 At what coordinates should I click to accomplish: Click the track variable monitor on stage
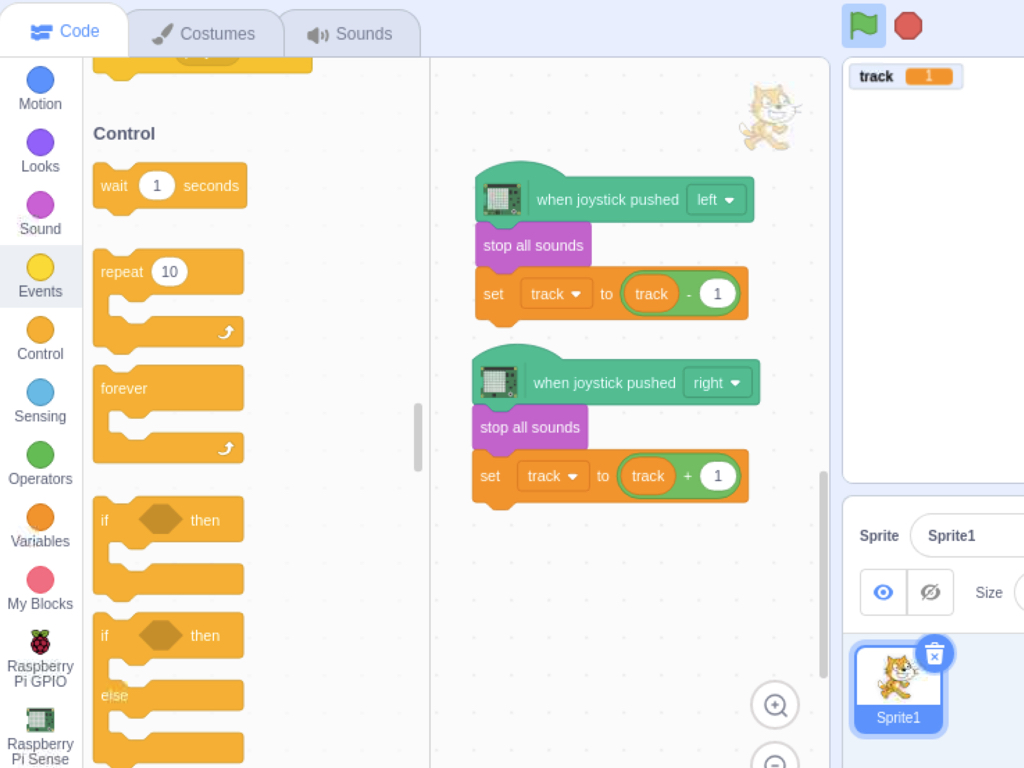coord(906,76)
